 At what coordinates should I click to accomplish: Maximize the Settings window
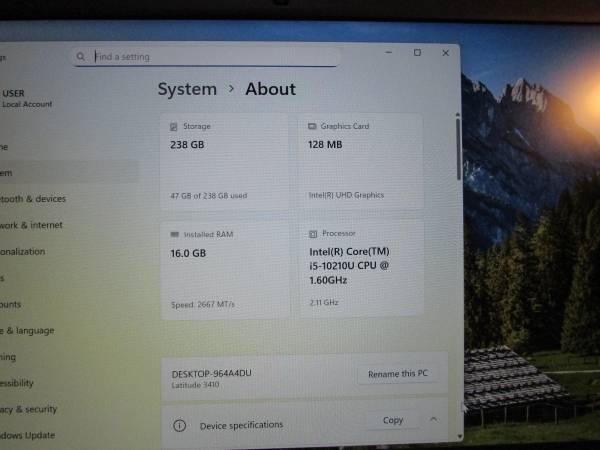pos(417,53)
